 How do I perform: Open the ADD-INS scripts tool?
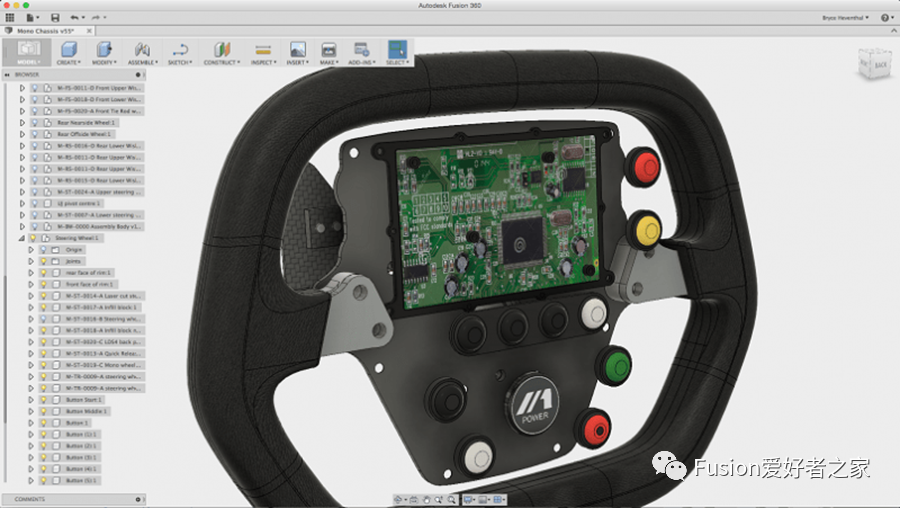pos(361,52)
